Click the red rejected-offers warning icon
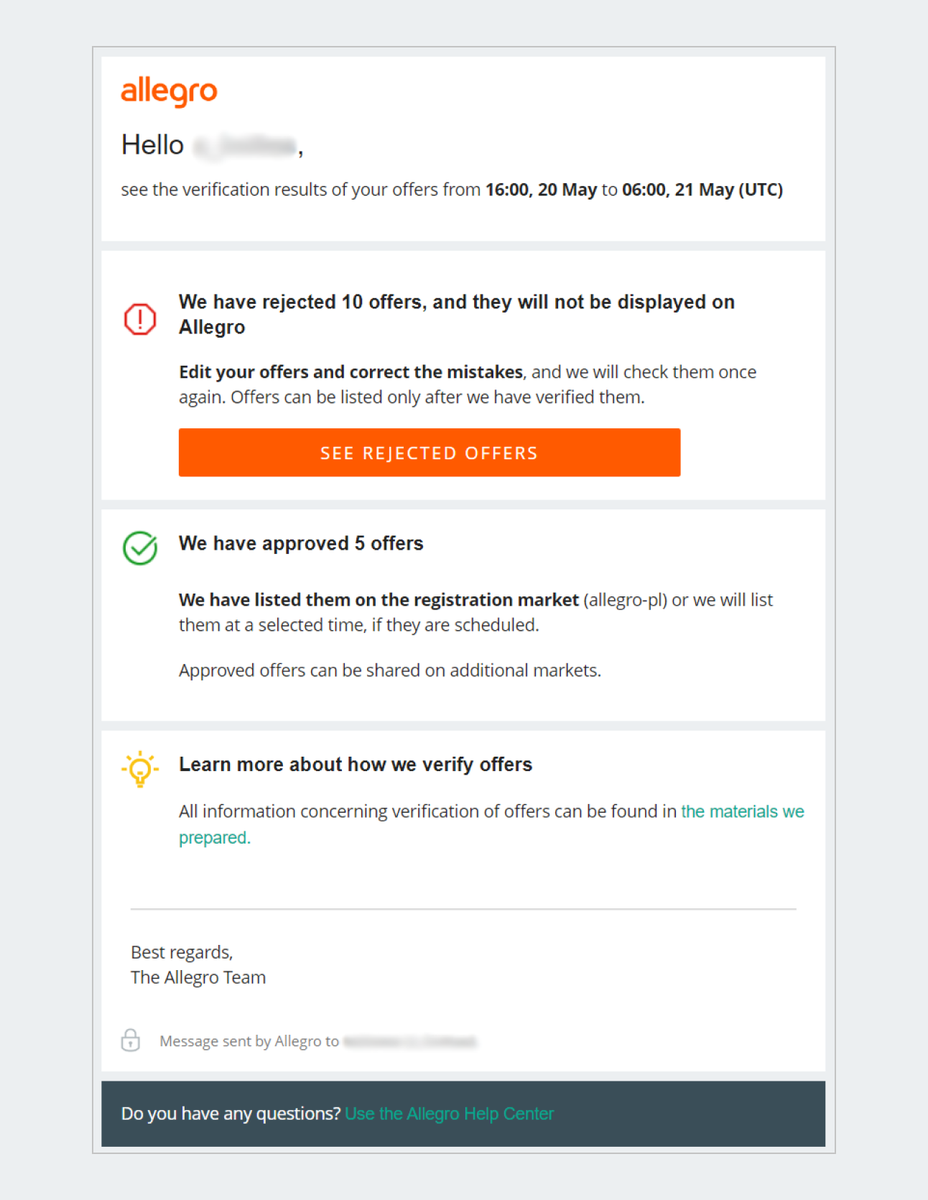 click(140, 319)
